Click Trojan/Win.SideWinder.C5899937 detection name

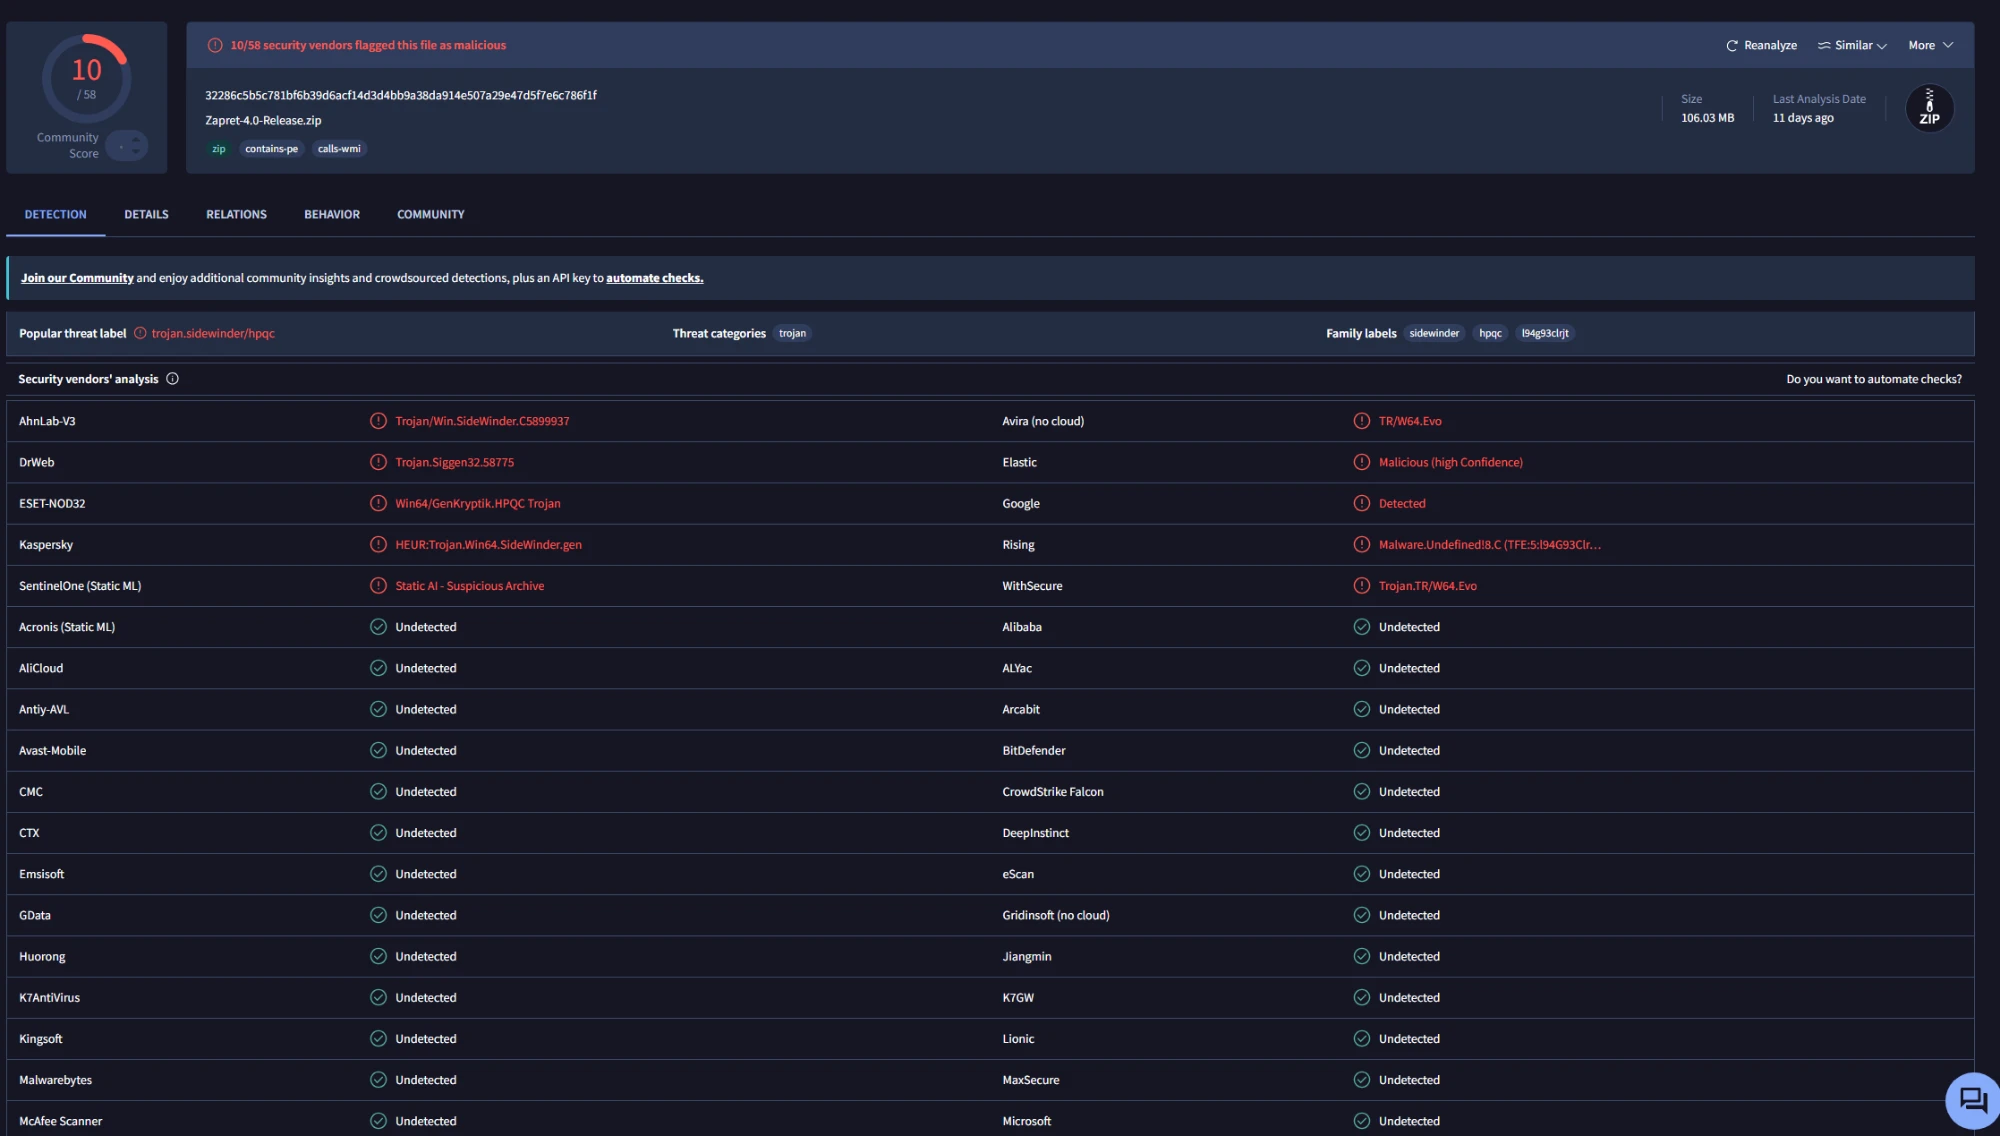[482, 421]
